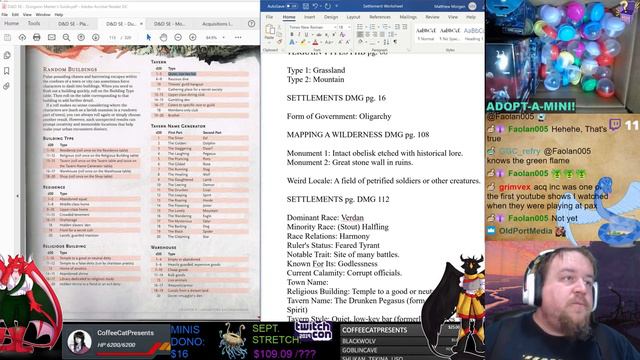Image resolution: width=640 pixels, height=360 pixels.
Task: Show paragraph marks pilcrow in Word
Action: click(x=396, y=42)
